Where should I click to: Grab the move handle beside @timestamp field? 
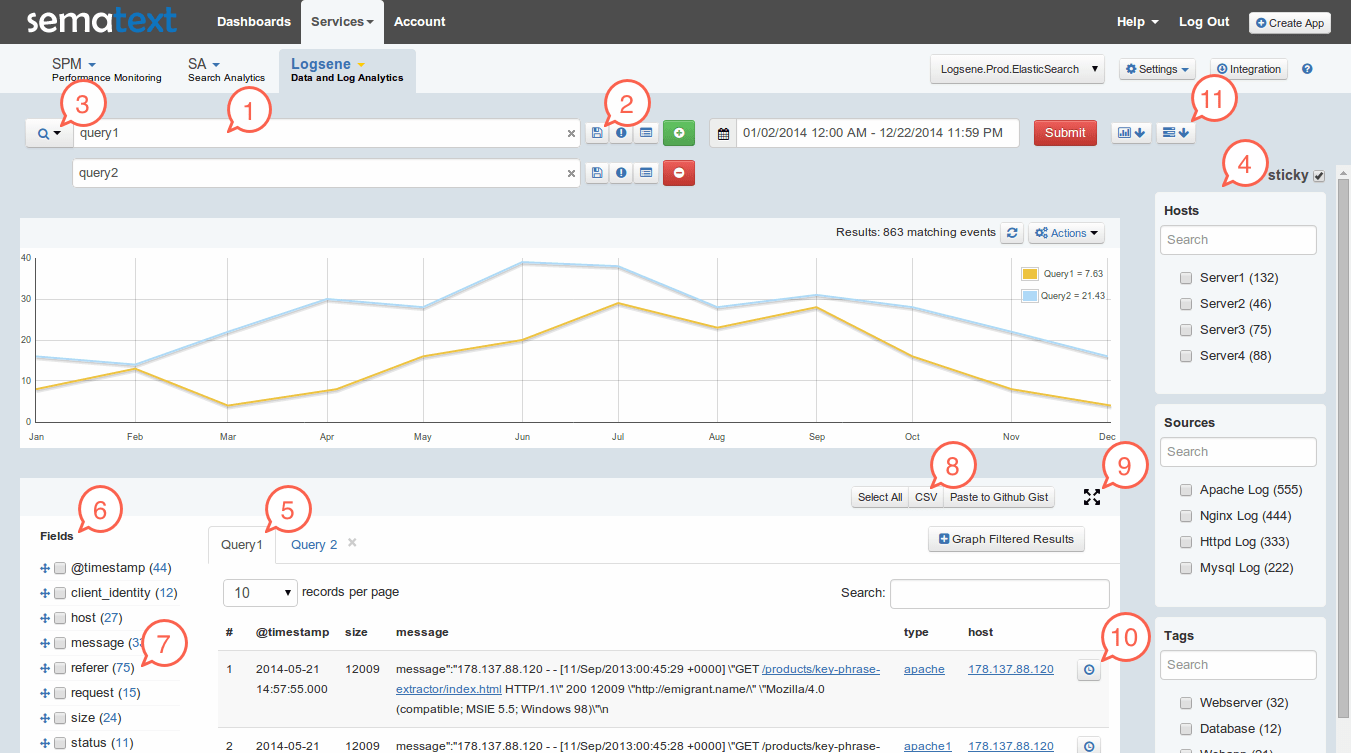(44, 568)
